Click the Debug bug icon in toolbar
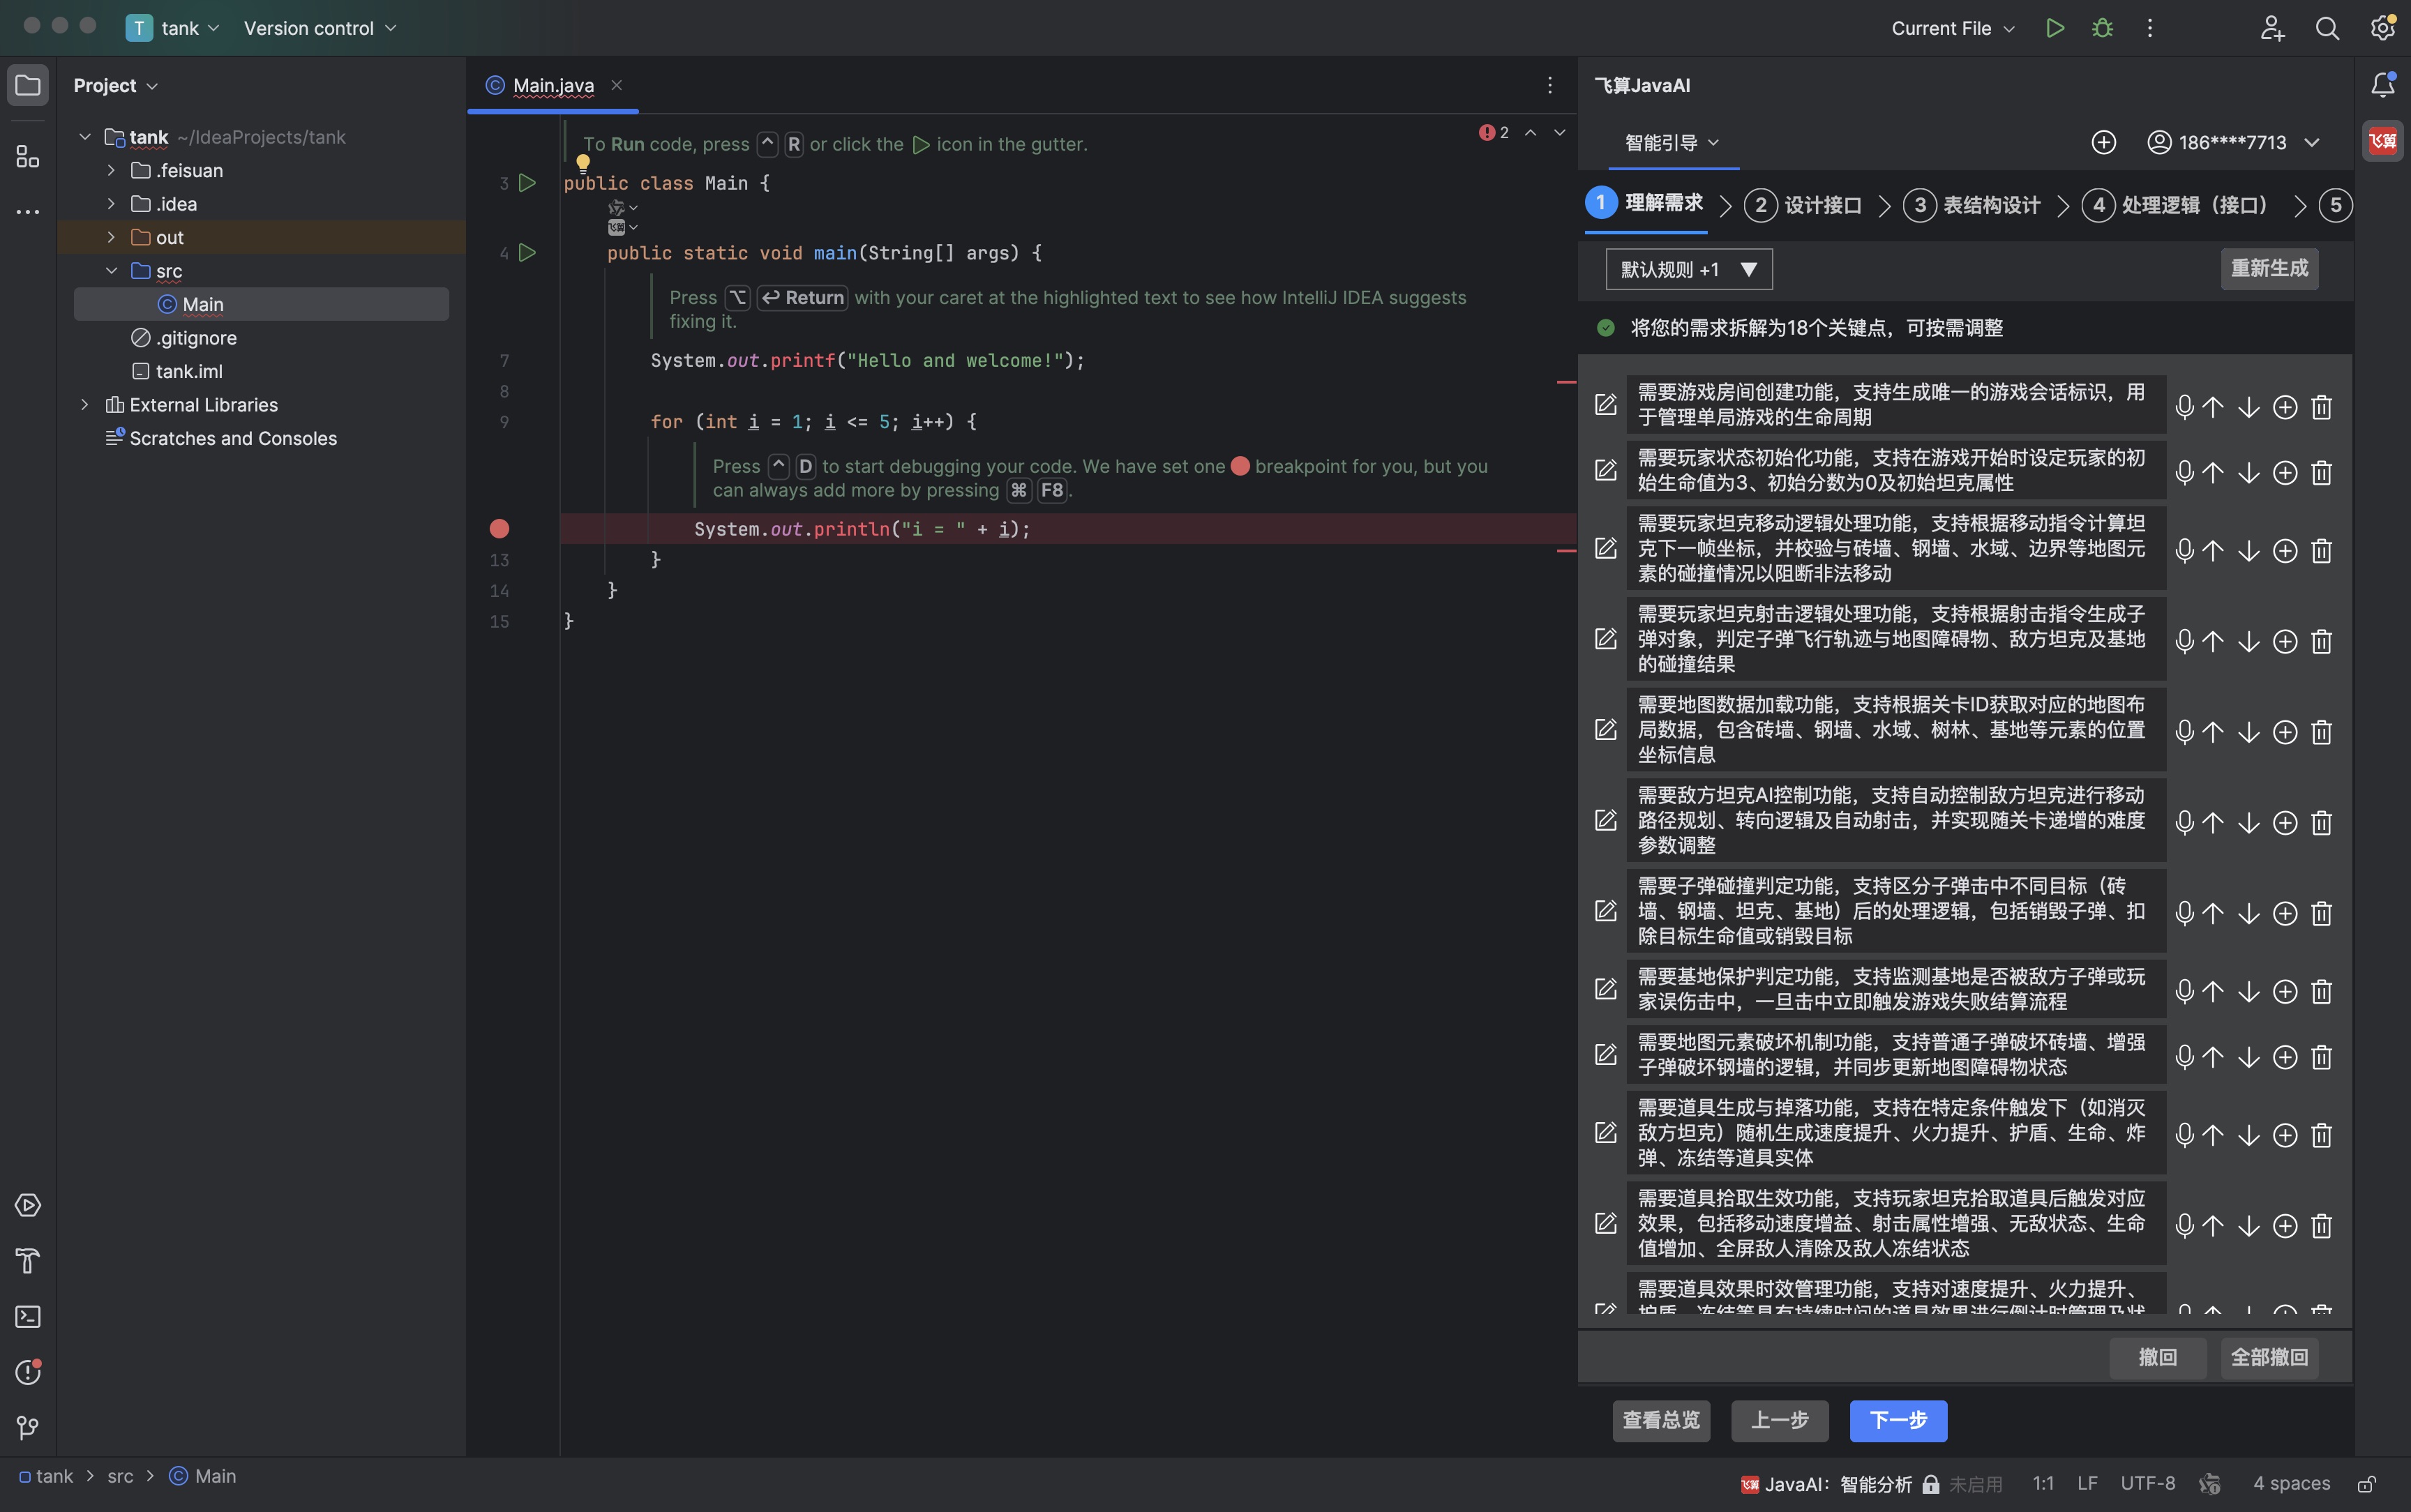The width and height of the screenshot is (2411, 1512). point(2102,28)
